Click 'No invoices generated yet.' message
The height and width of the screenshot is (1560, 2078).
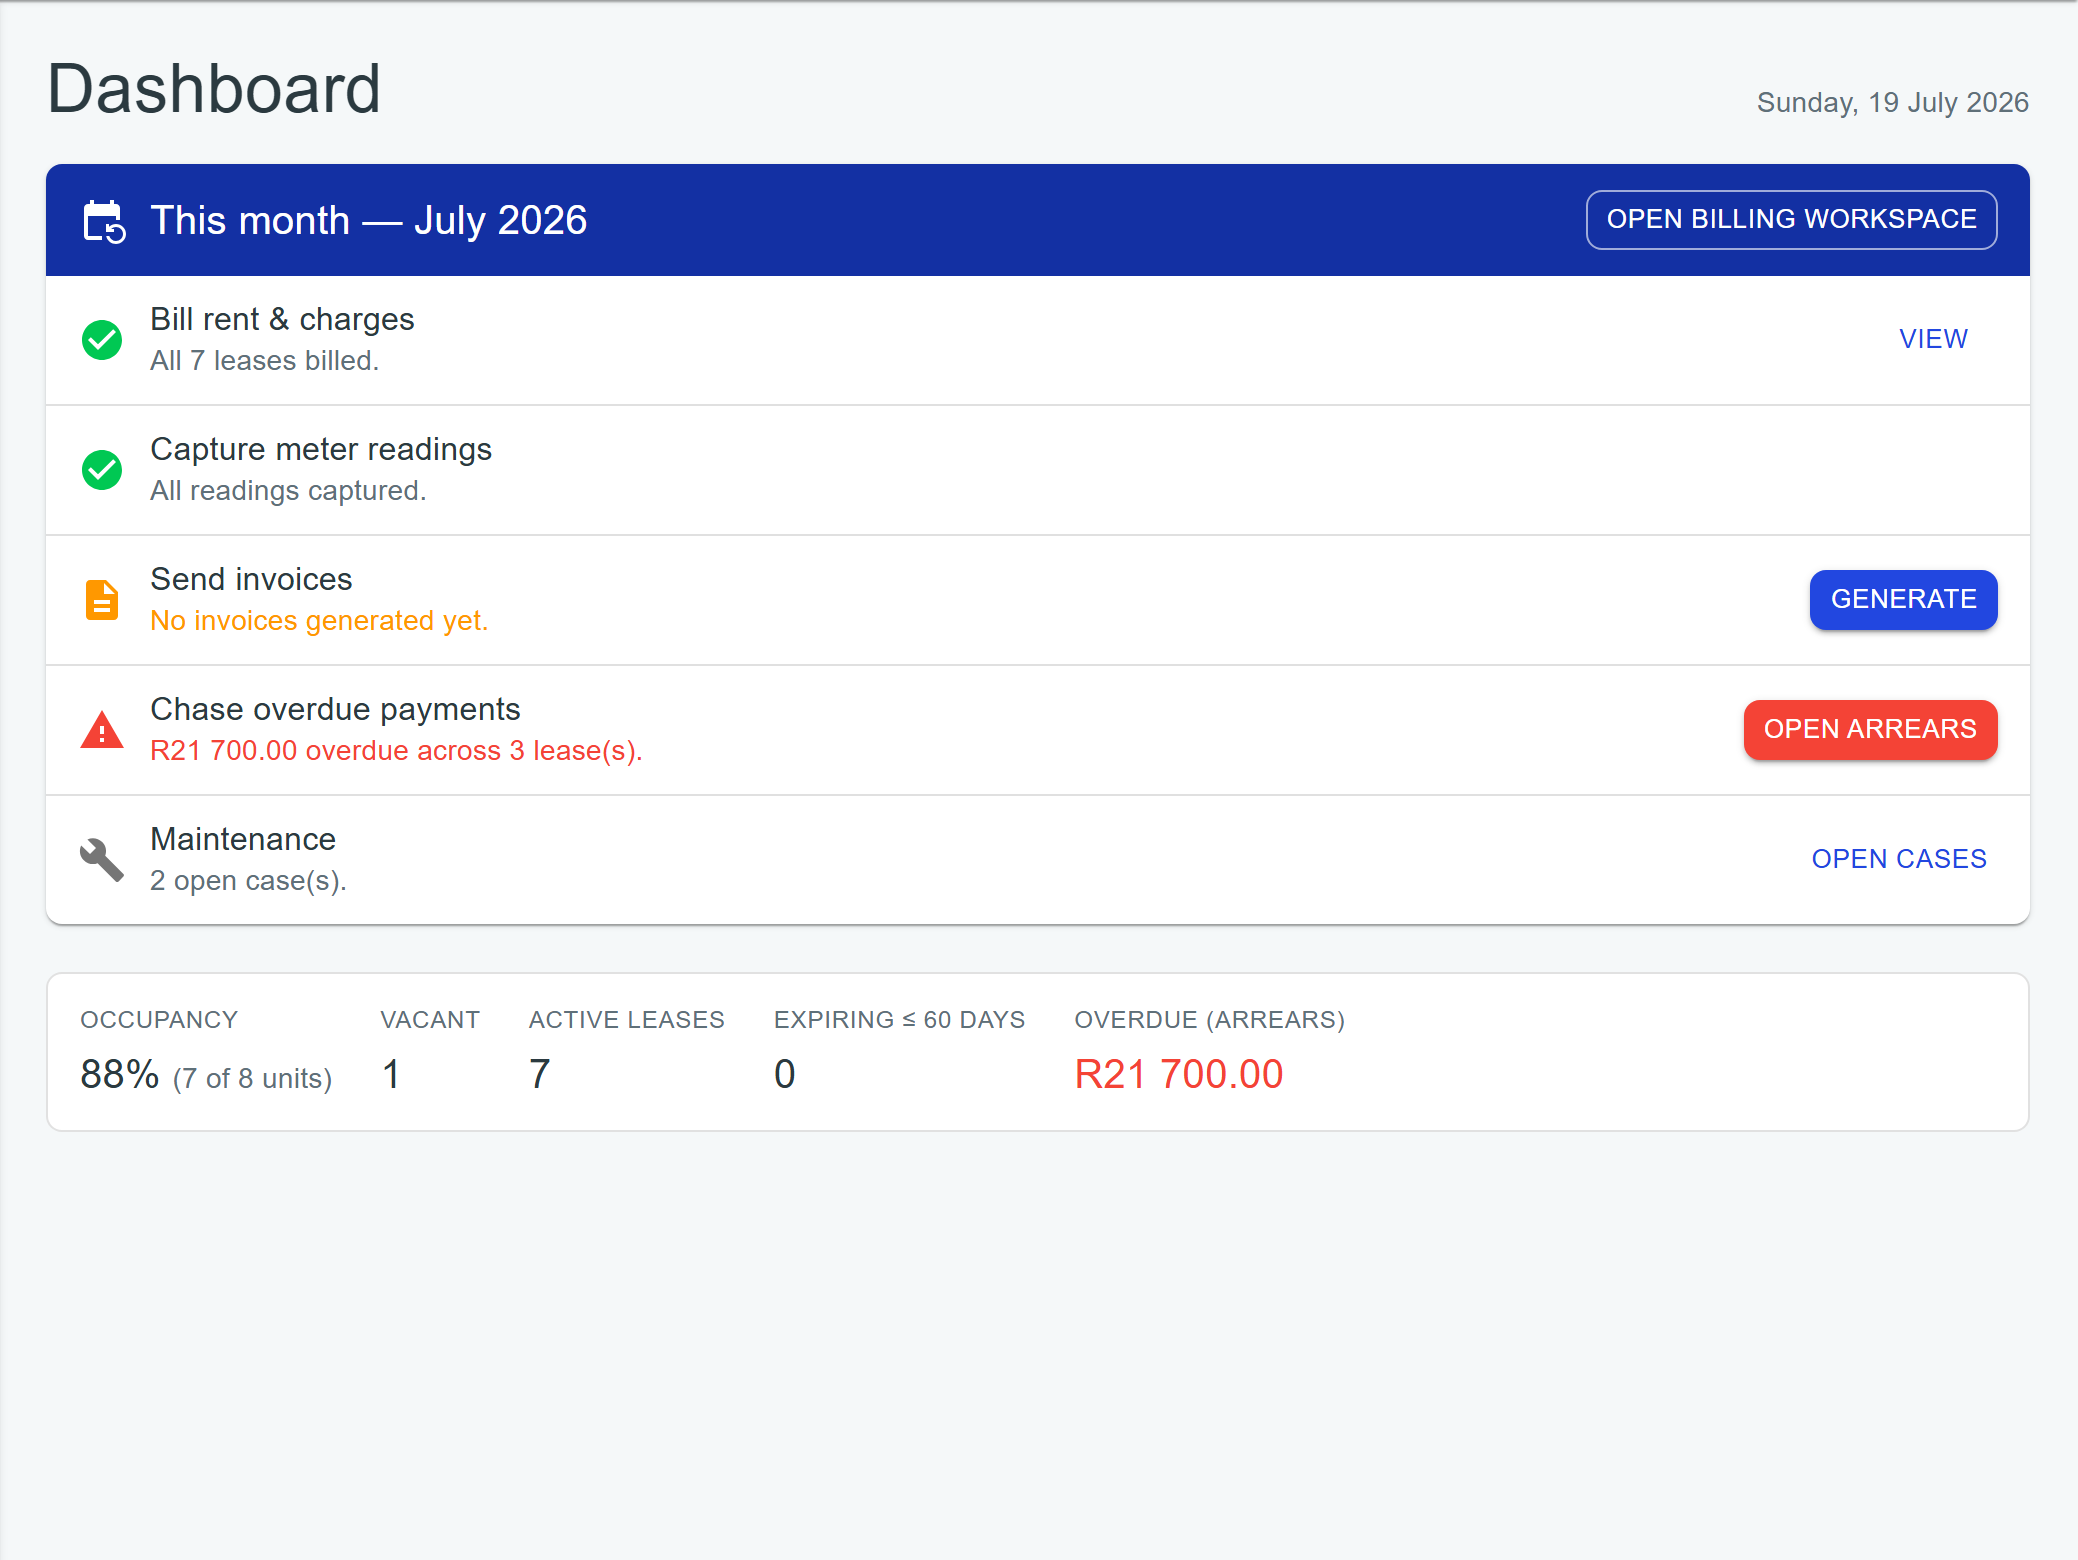(319, 621)
